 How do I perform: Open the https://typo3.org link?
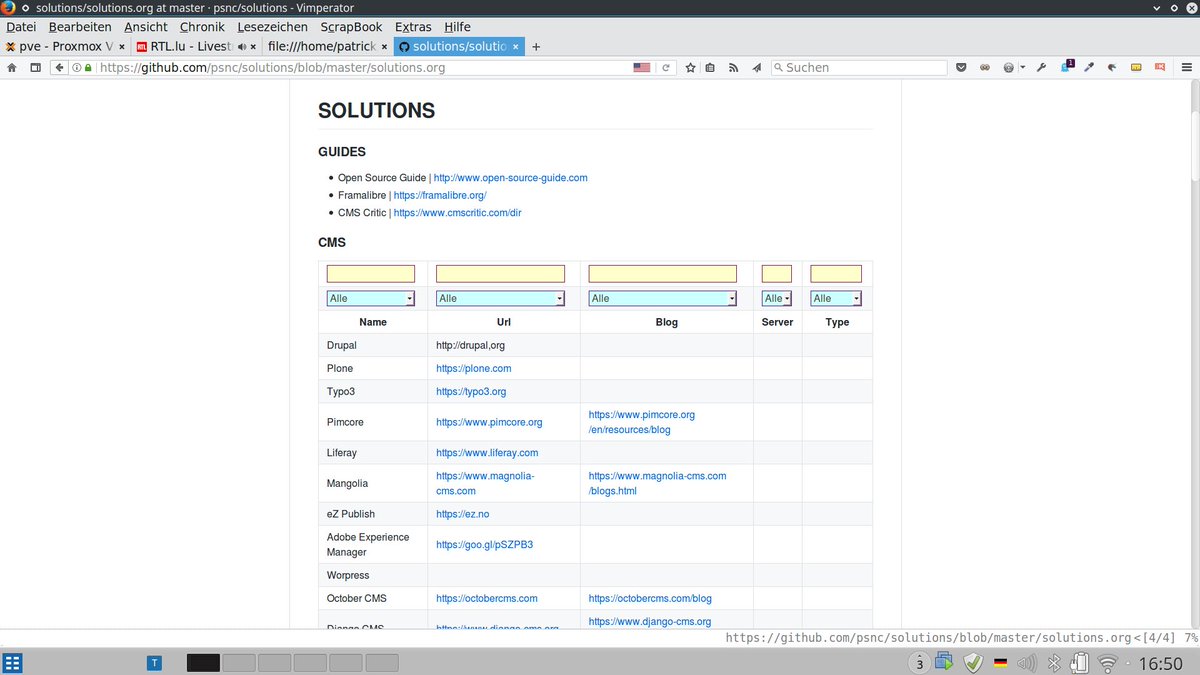(470, 391)
